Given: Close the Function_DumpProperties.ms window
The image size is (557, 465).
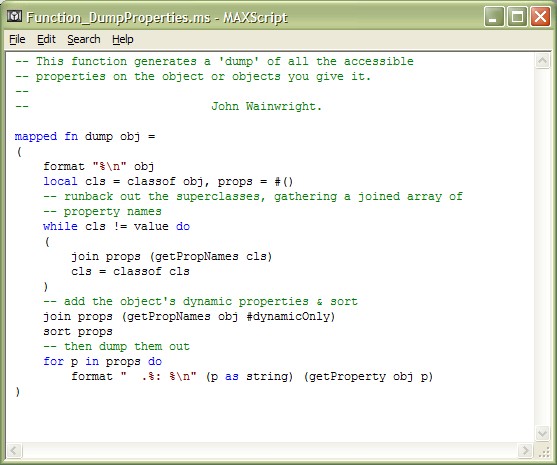Looking at the screenshot, I should pos(540,16).
